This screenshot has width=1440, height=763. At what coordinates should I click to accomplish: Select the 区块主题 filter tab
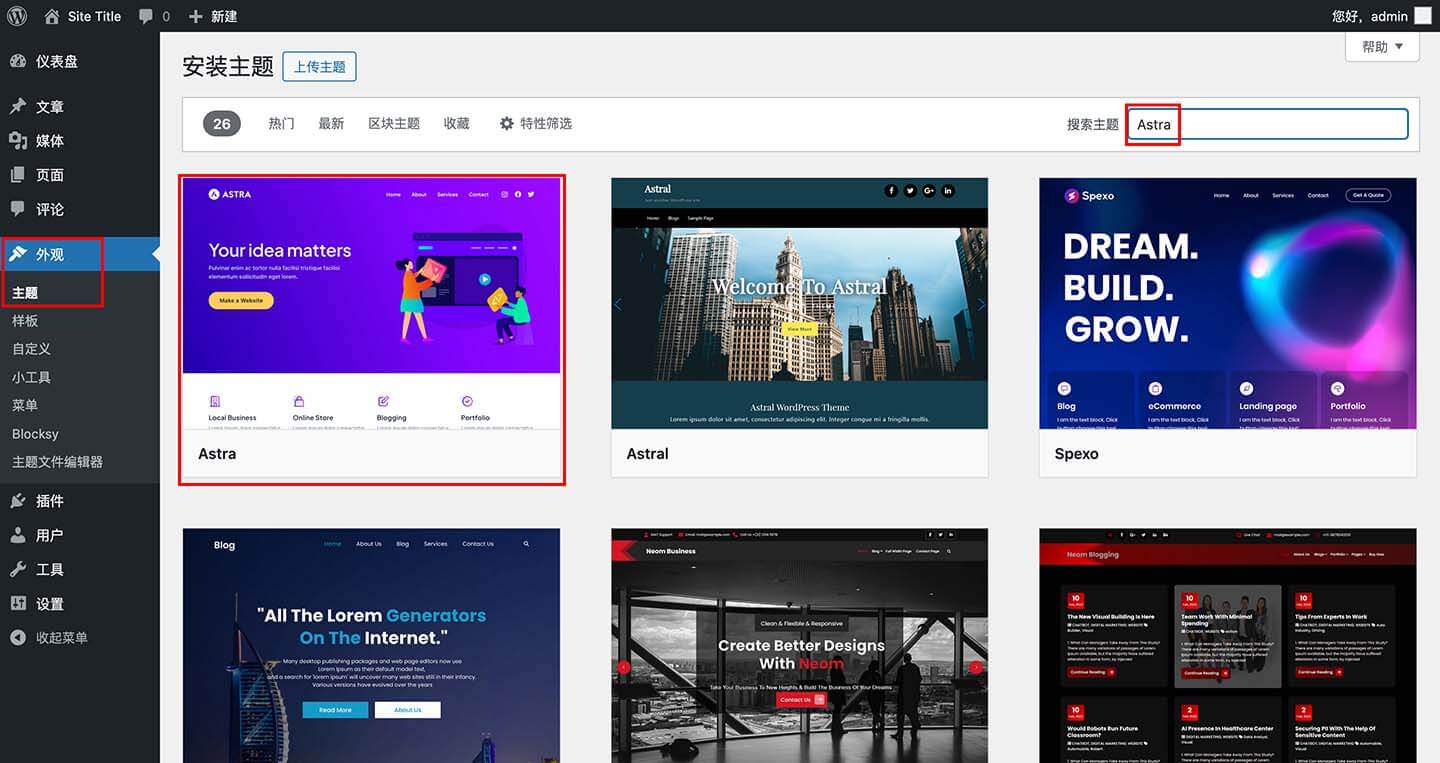[394, 123]
